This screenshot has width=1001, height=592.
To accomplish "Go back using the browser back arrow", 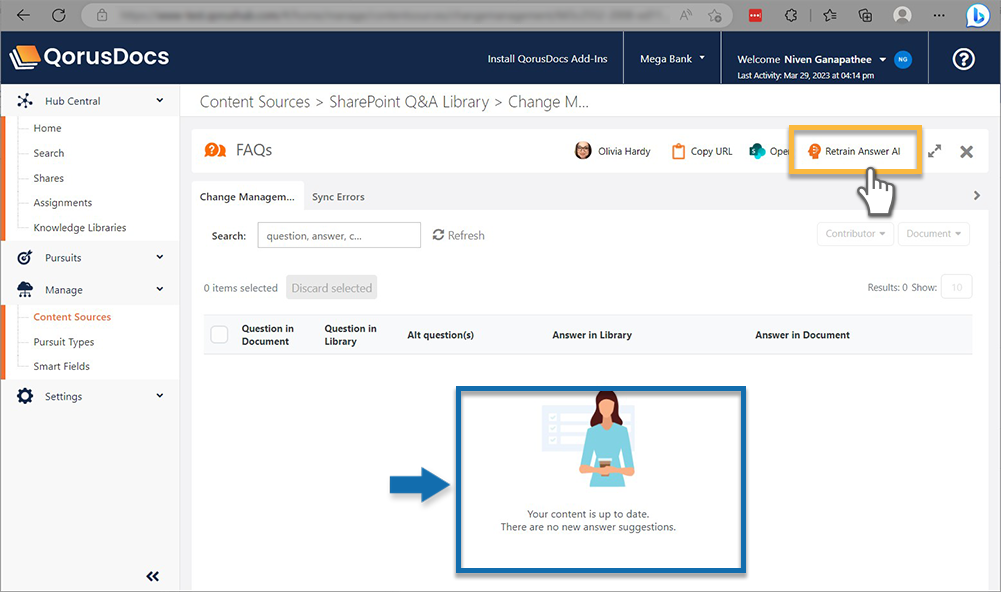I will click(24, 15).
